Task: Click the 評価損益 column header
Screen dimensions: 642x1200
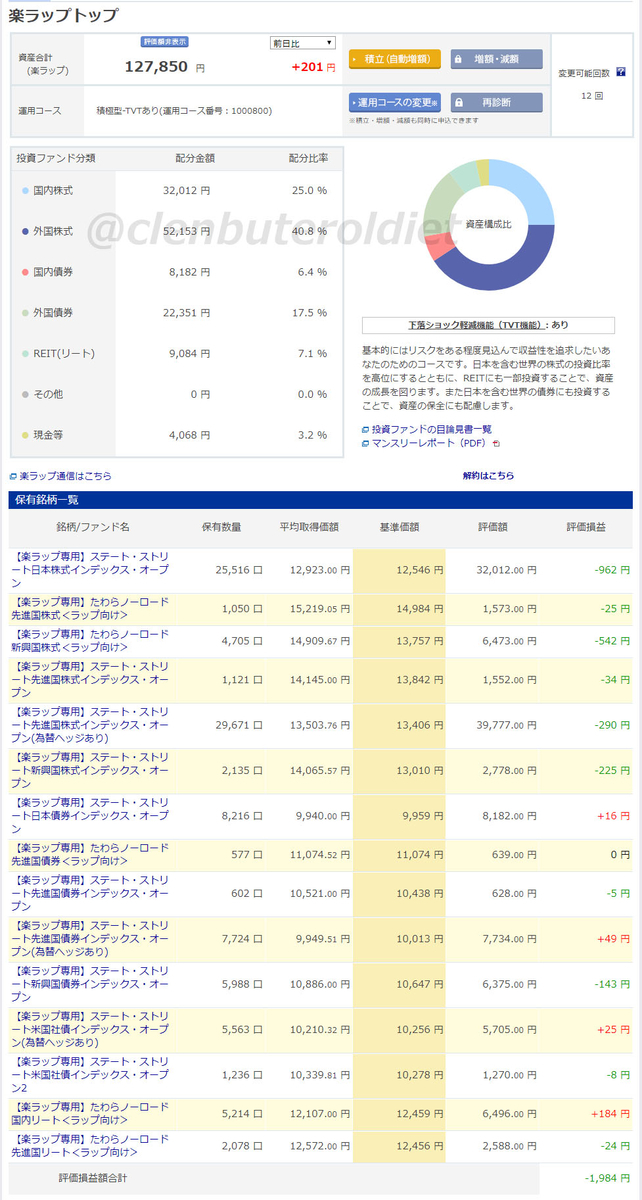Action: [x=586, y=526]
